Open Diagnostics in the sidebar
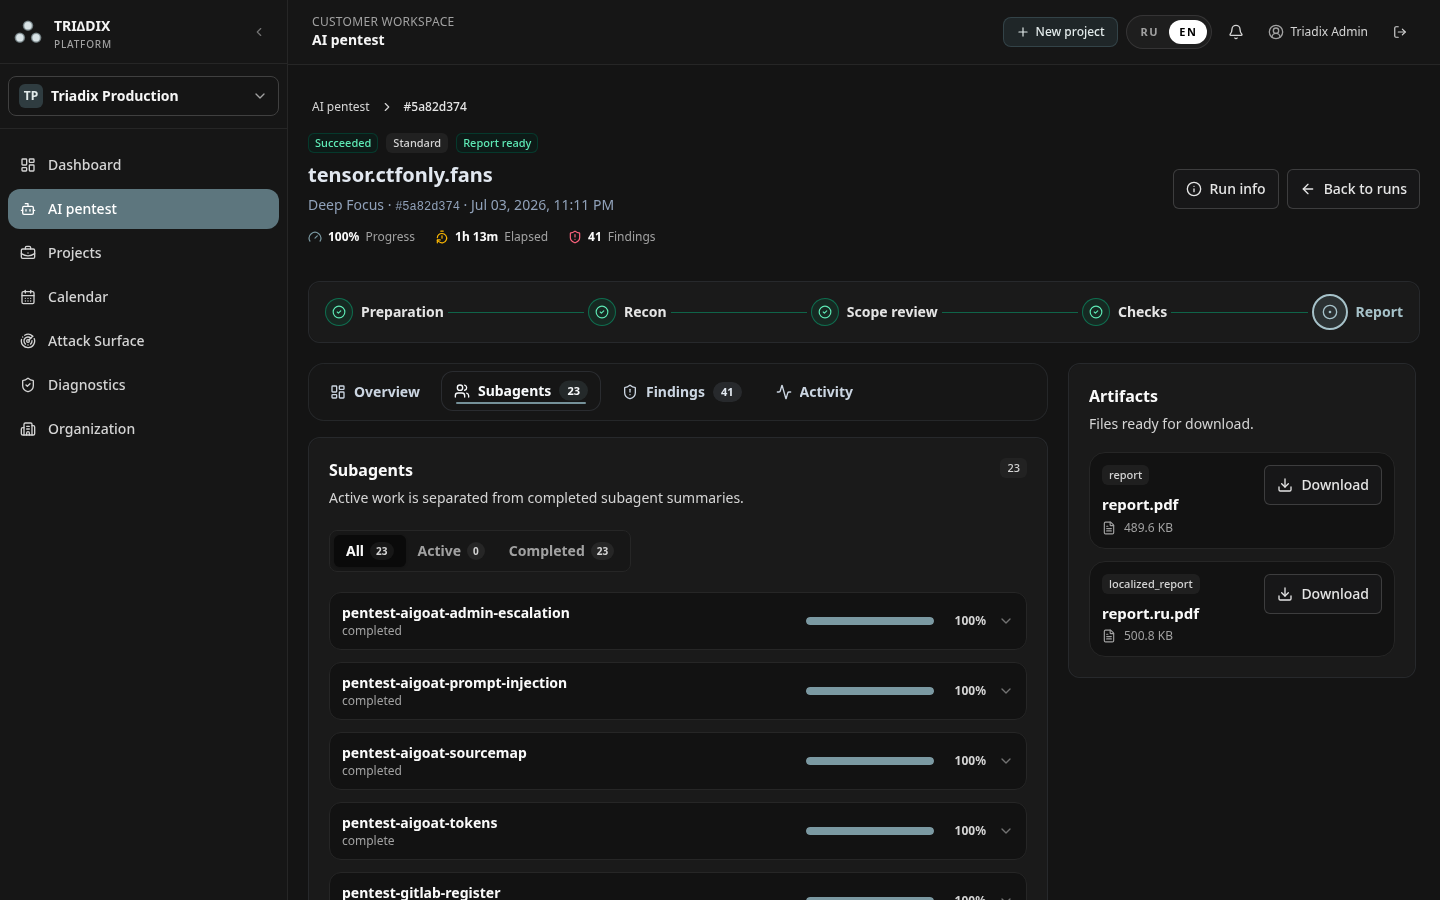 pyautogui.click(x=143, y=385)
